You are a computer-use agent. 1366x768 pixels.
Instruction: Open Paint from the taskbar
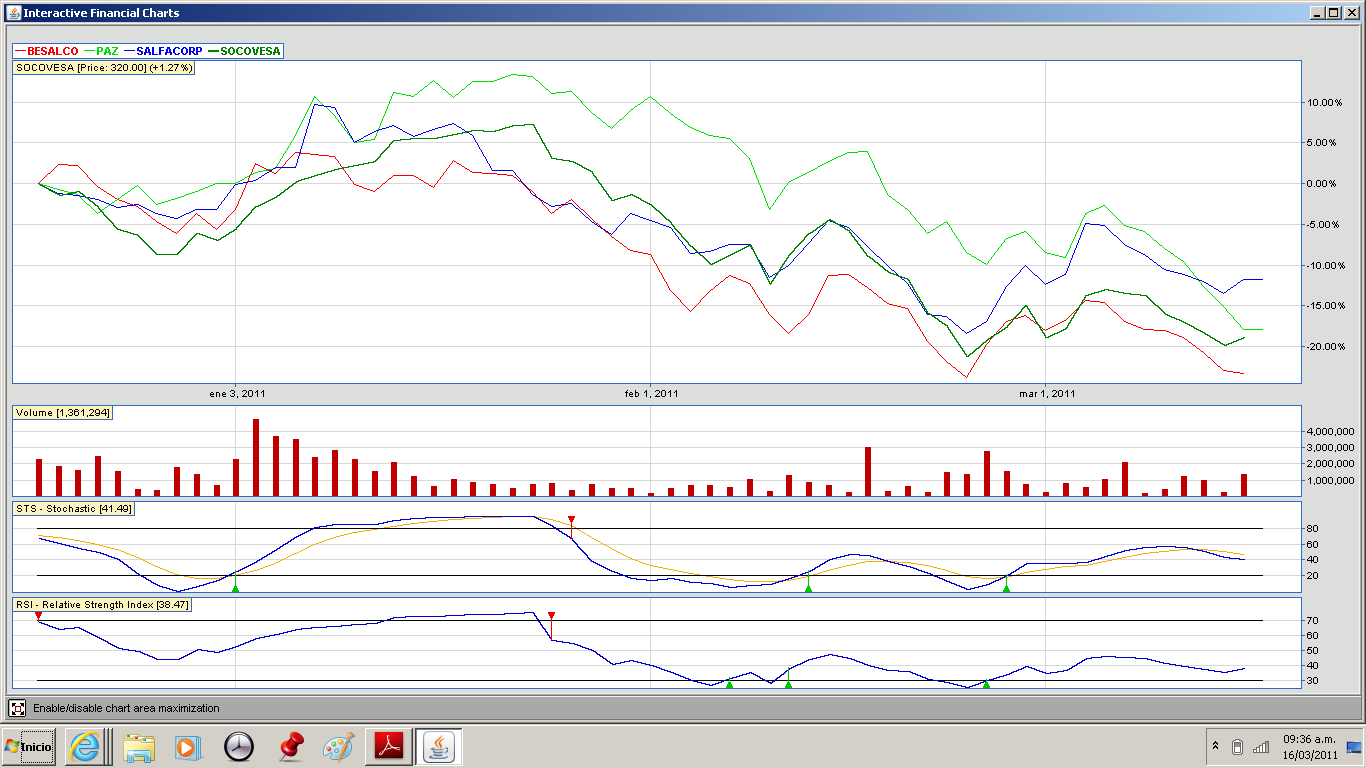(339, 746)
